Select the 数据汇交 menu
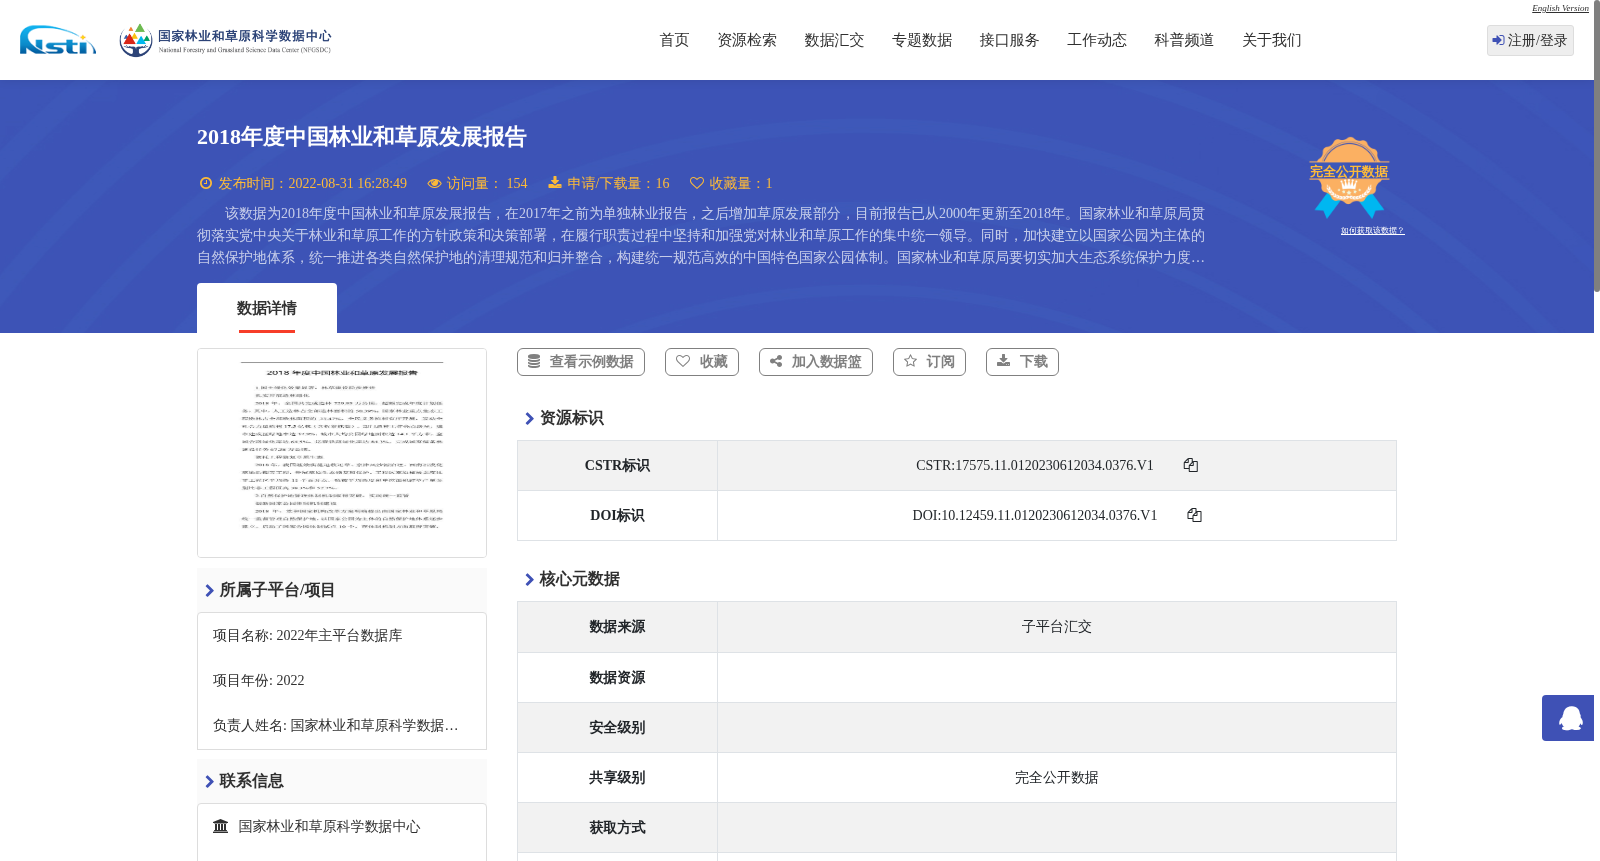 click(834, 40)
